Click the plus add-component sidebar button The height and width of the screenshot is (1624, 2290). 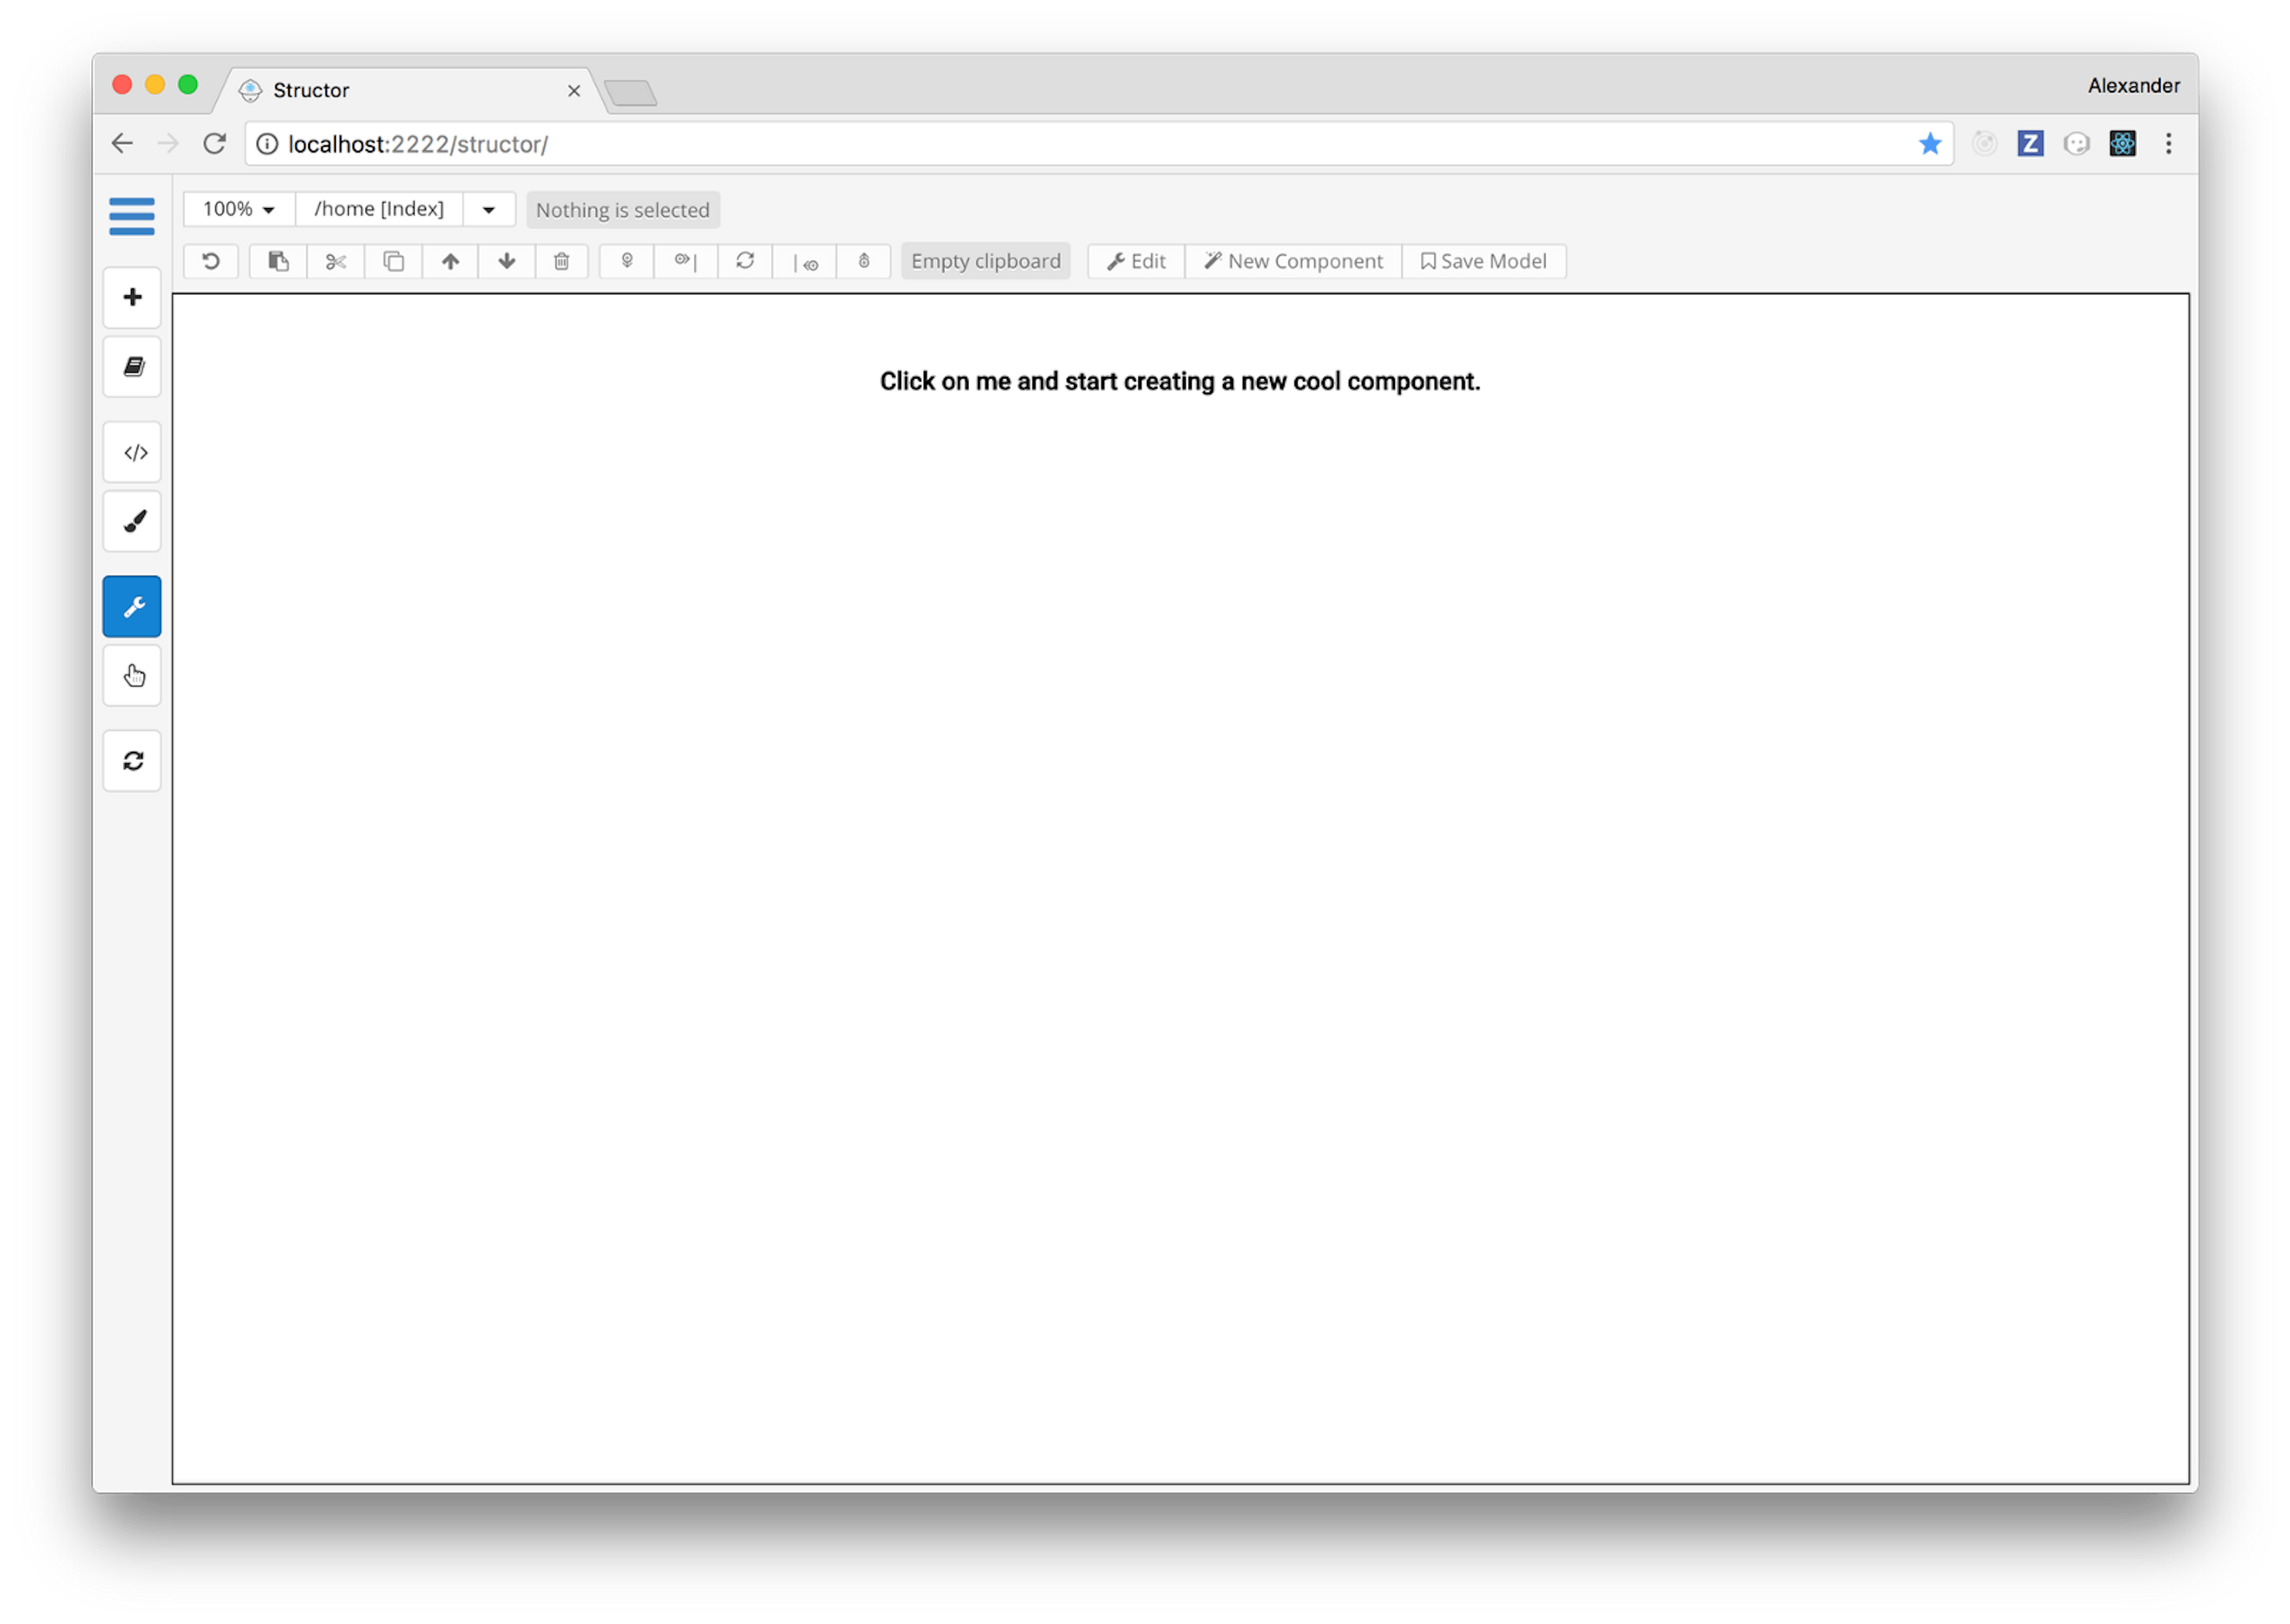tap(132, 297)
